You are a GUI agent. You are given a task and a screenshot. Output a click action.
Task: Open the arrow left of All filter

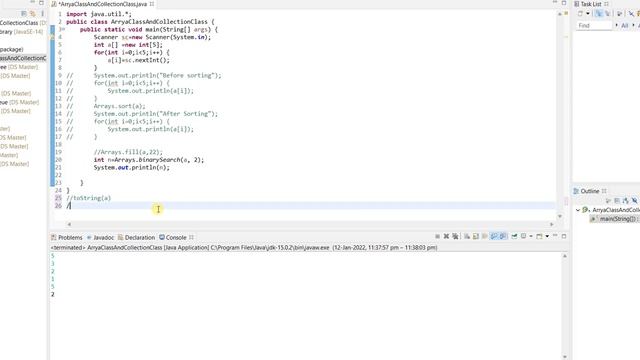pyautogui.click(x=616, y=25)
